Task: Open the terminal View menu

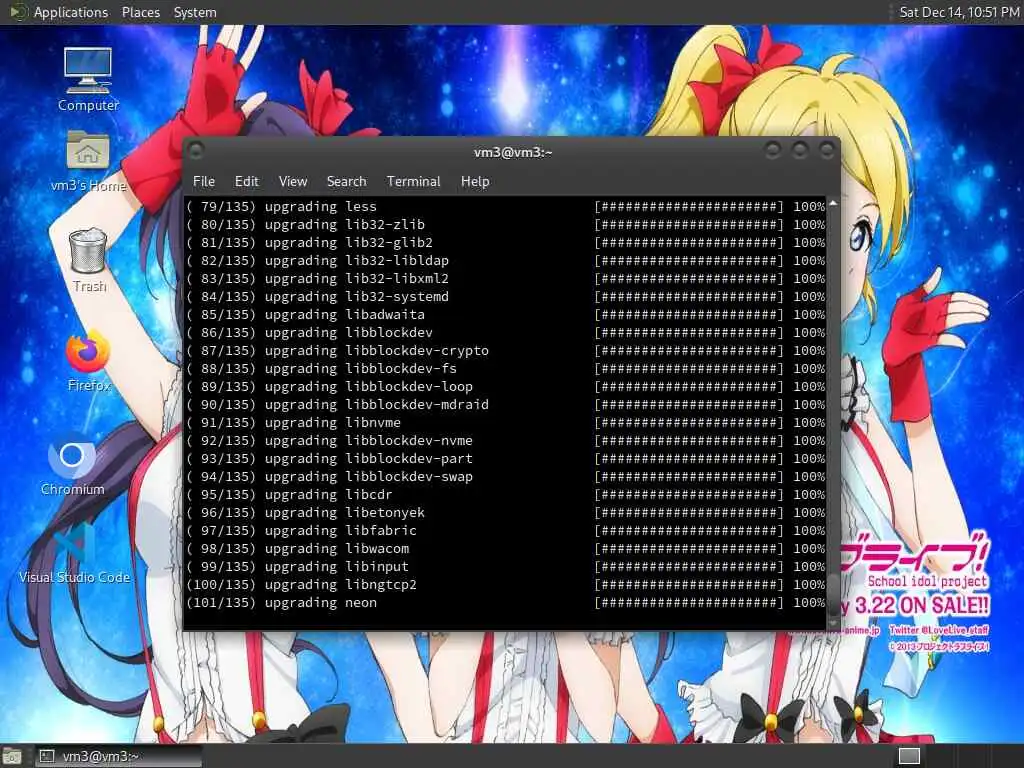Action: pos(293,182)
